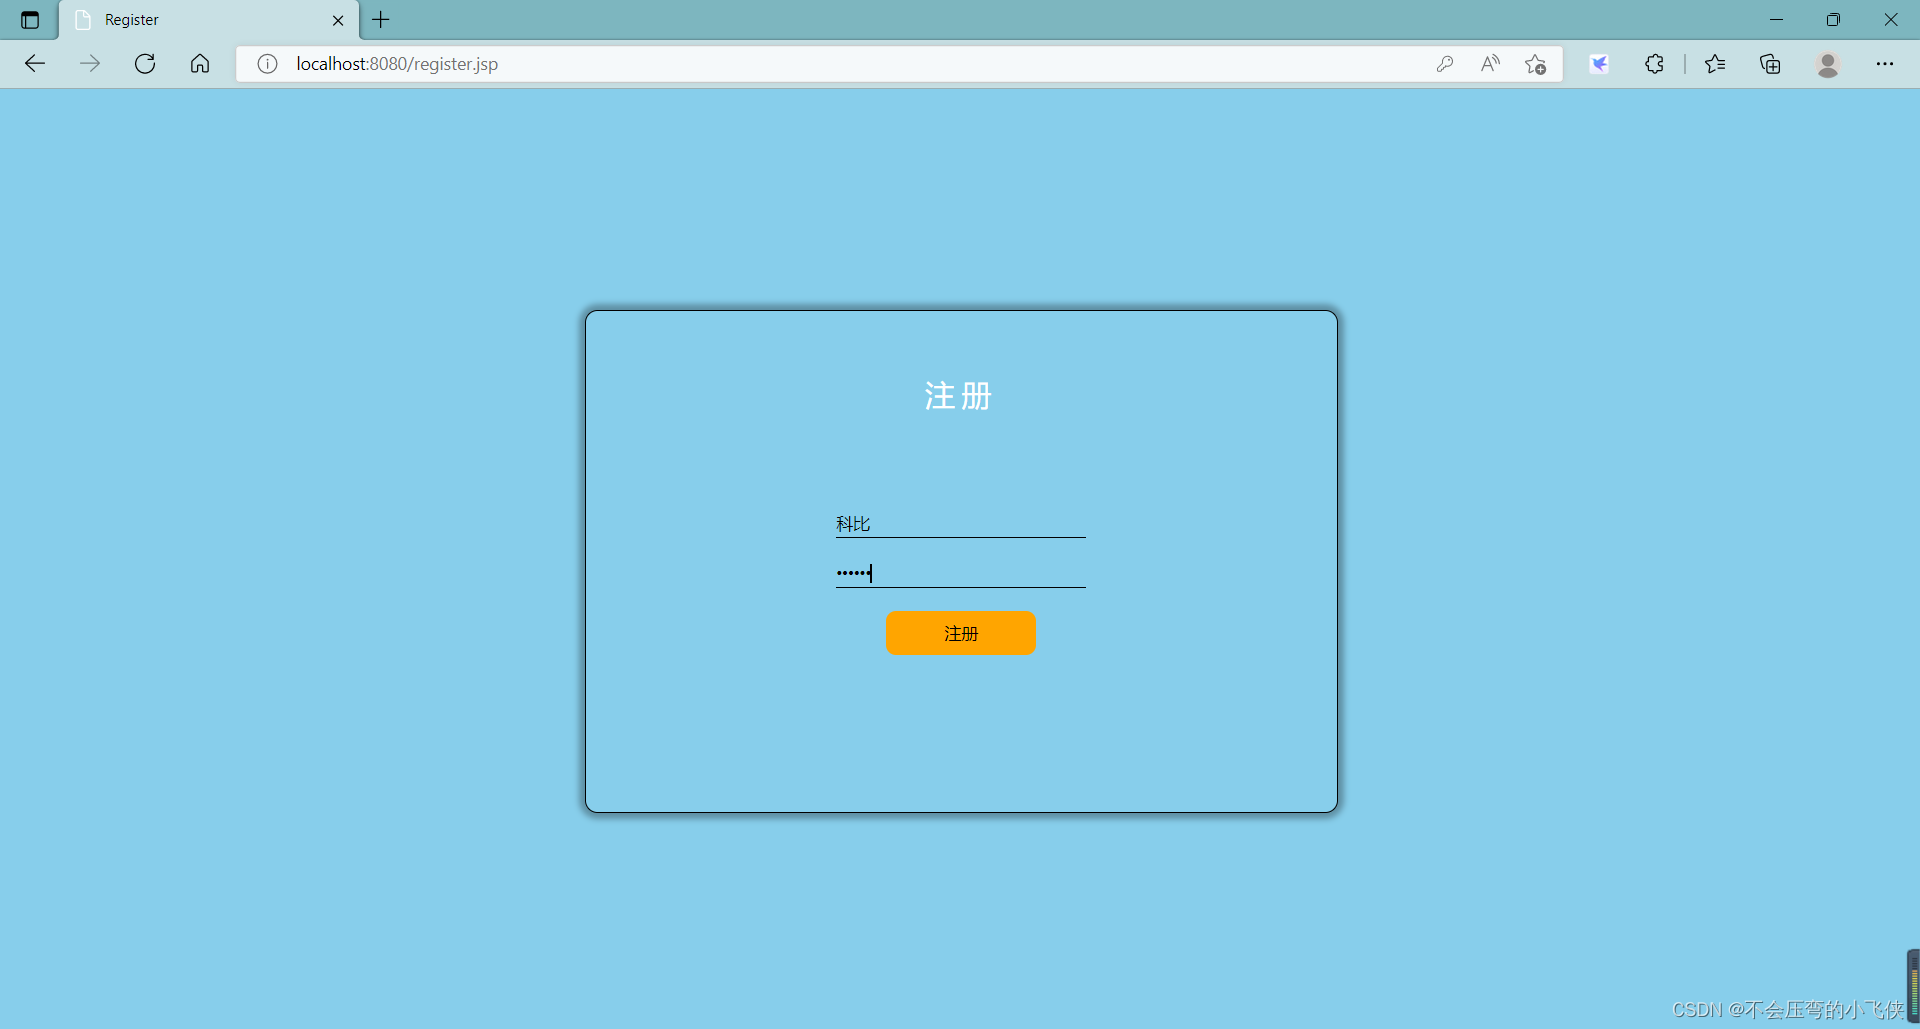Open the saved passwords key icon

click(x=1444, y=64)
